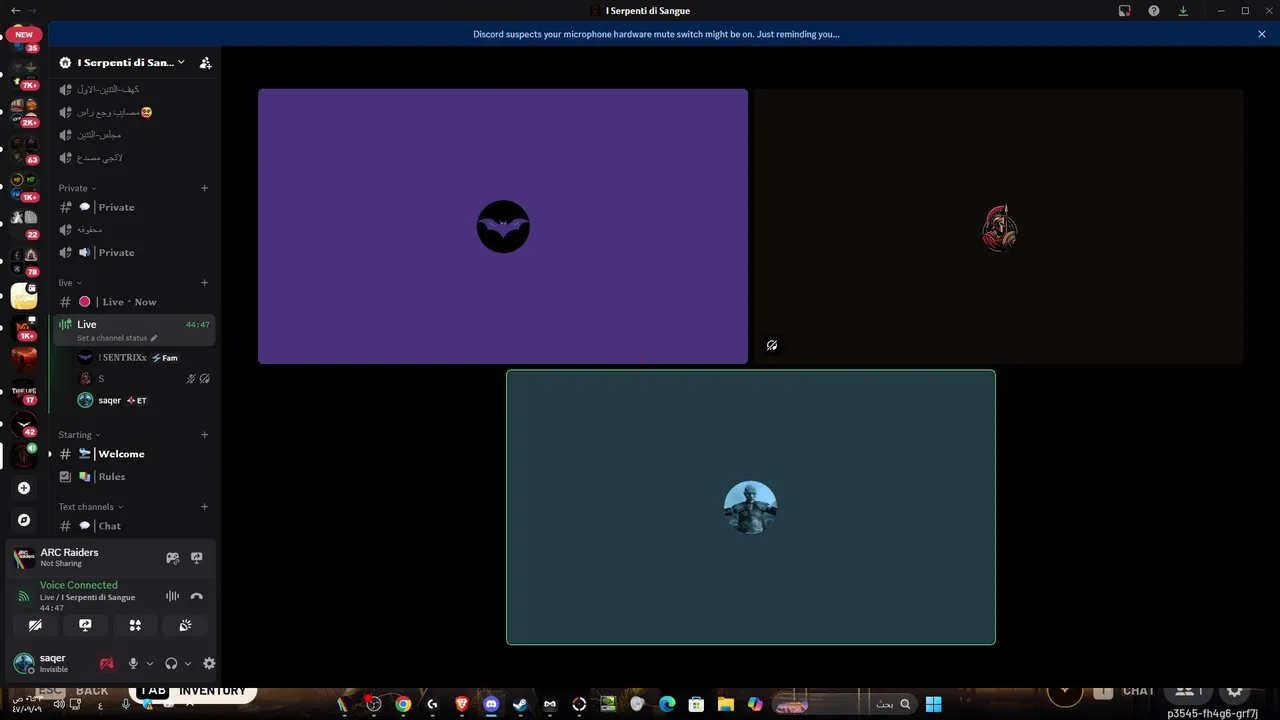Join the Private voice channel with speaker emoji
The image size is (1280, 720).
(x=134, y=252)
